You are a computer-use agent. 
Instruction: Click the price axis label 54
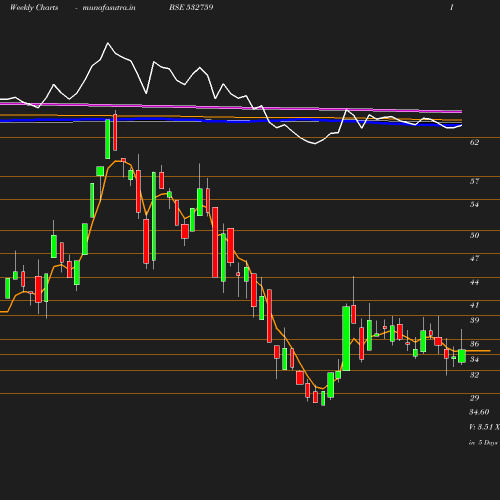coord(474,204)
